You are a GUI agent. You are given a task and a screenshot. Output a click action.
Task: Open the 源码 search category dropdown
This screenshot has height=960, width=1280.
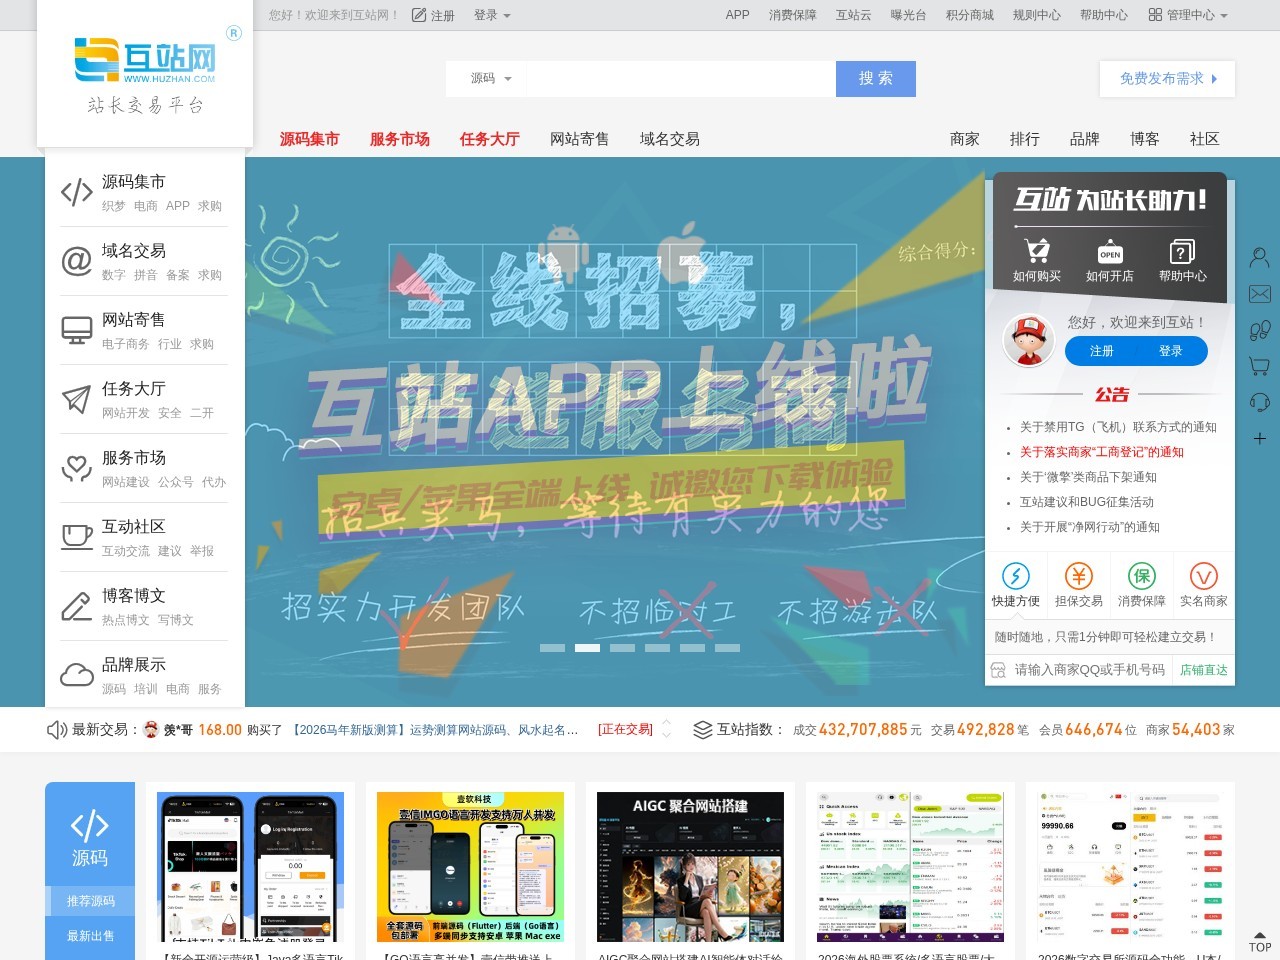[x=491, y=79]
